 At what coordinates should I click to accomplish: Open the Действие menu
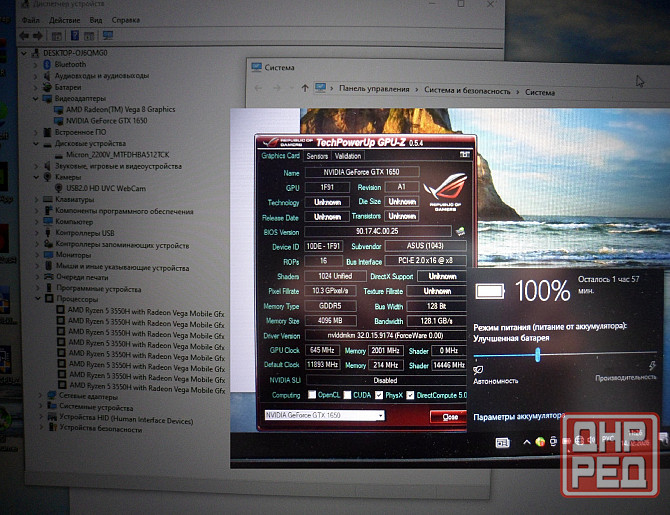tap(64, 19)
